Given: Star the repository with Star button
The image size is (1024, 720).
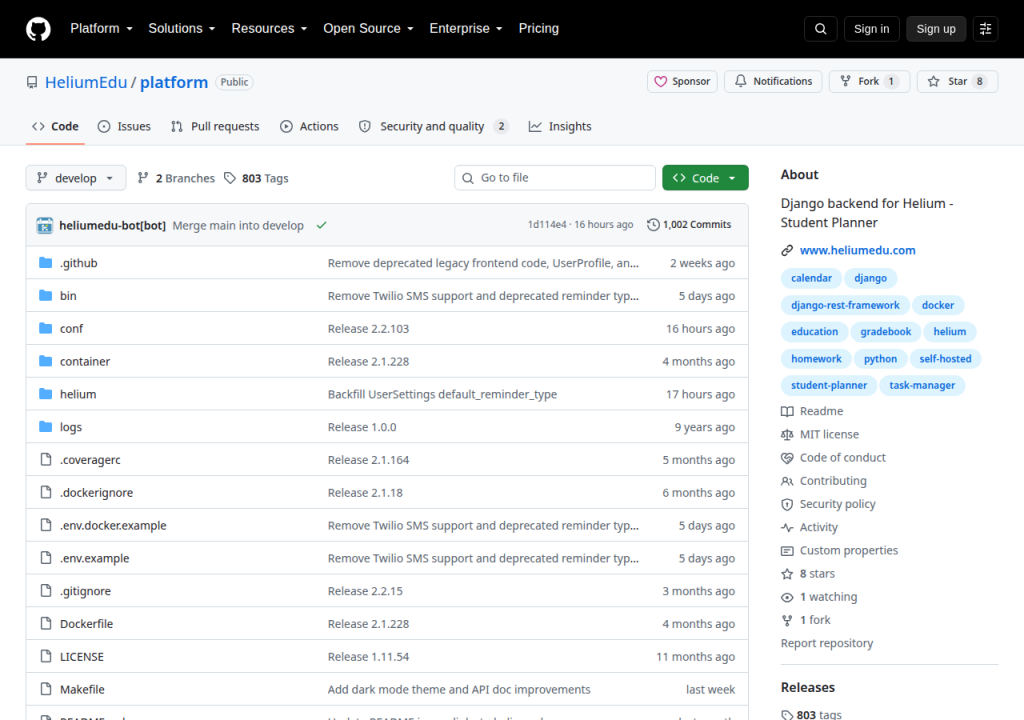Looking at the screenshot, I should click(957, 82).
